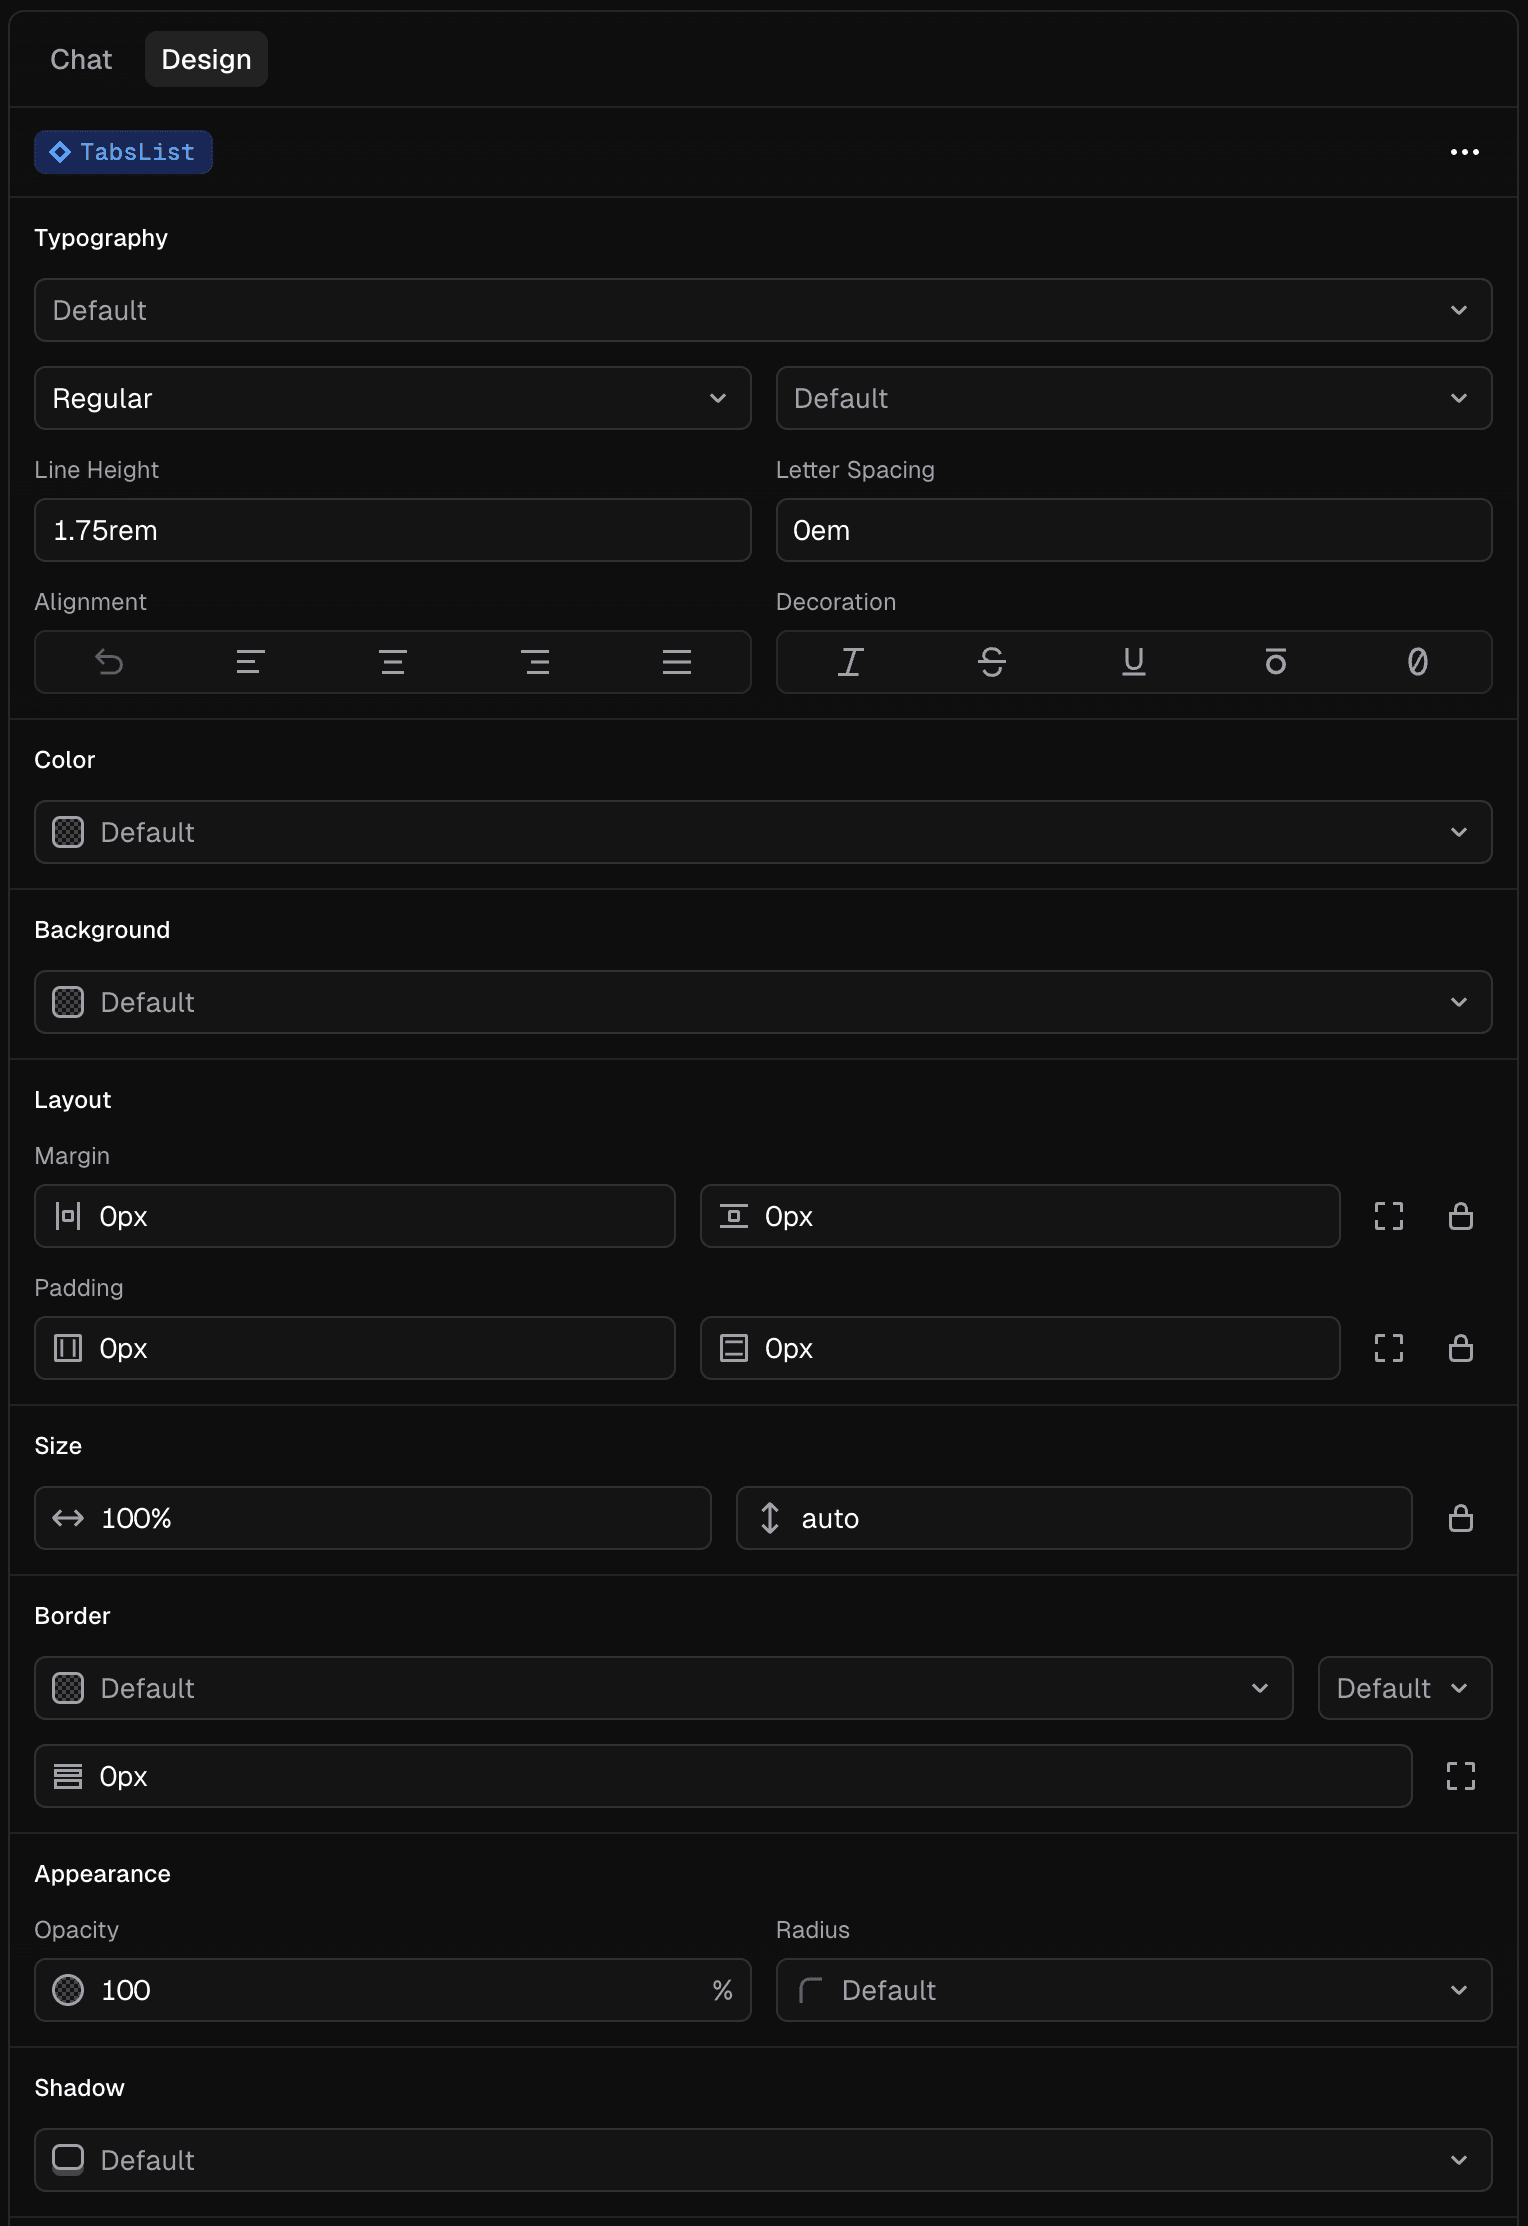Select center text alignment
The height and width of the screenshot is (2226, 1528).
(392, 662)
